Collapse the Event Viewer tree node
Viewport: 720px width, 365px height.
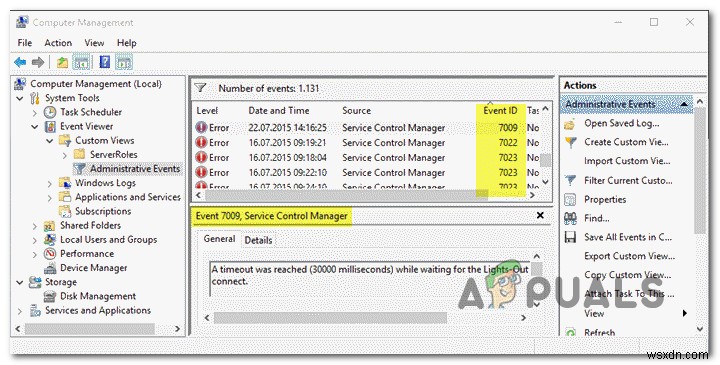coord(35,126)
